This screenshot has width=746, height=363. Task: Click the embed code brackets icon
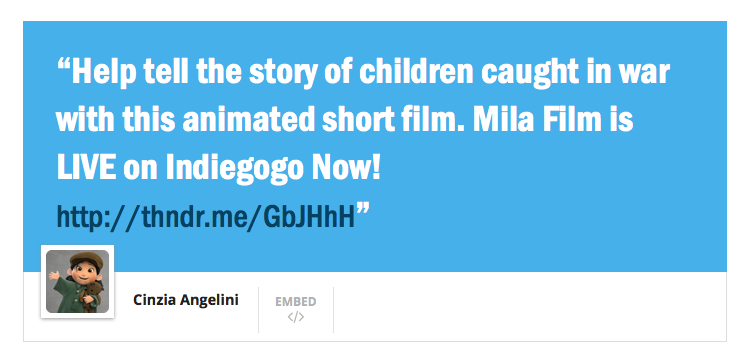tap(295, 317)
